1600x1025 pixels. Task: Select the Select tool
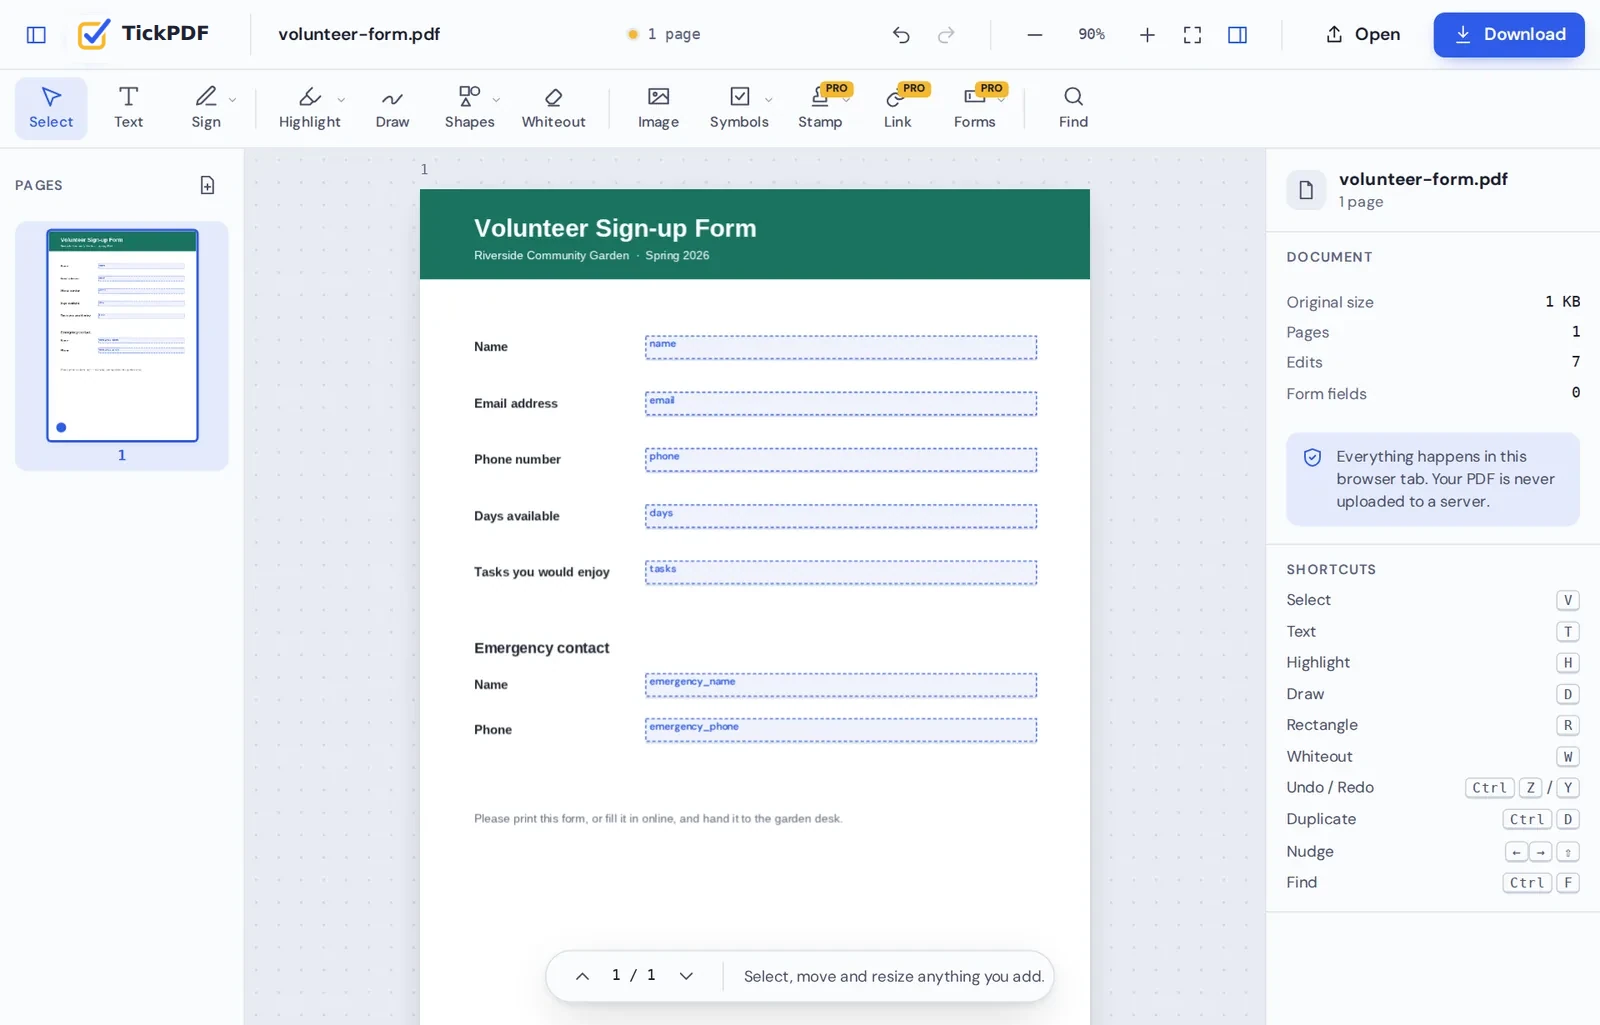point(51,108)
